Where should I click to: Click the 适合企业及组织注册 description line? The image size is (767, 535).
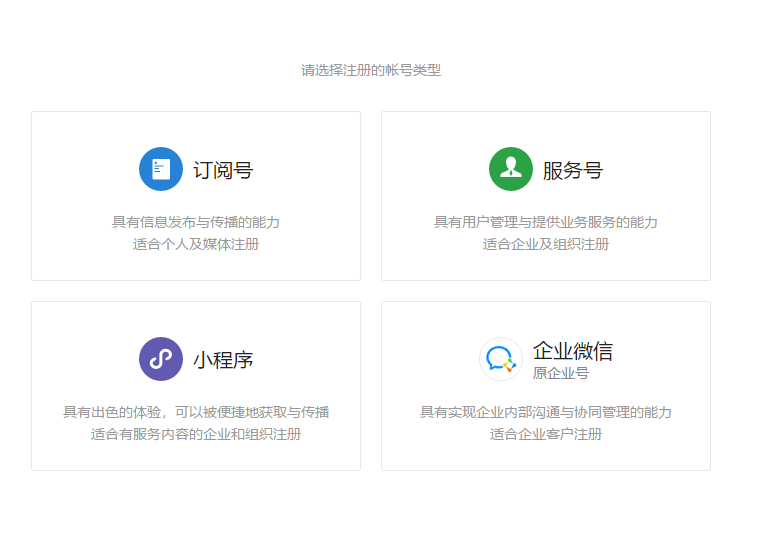[546, 244]
